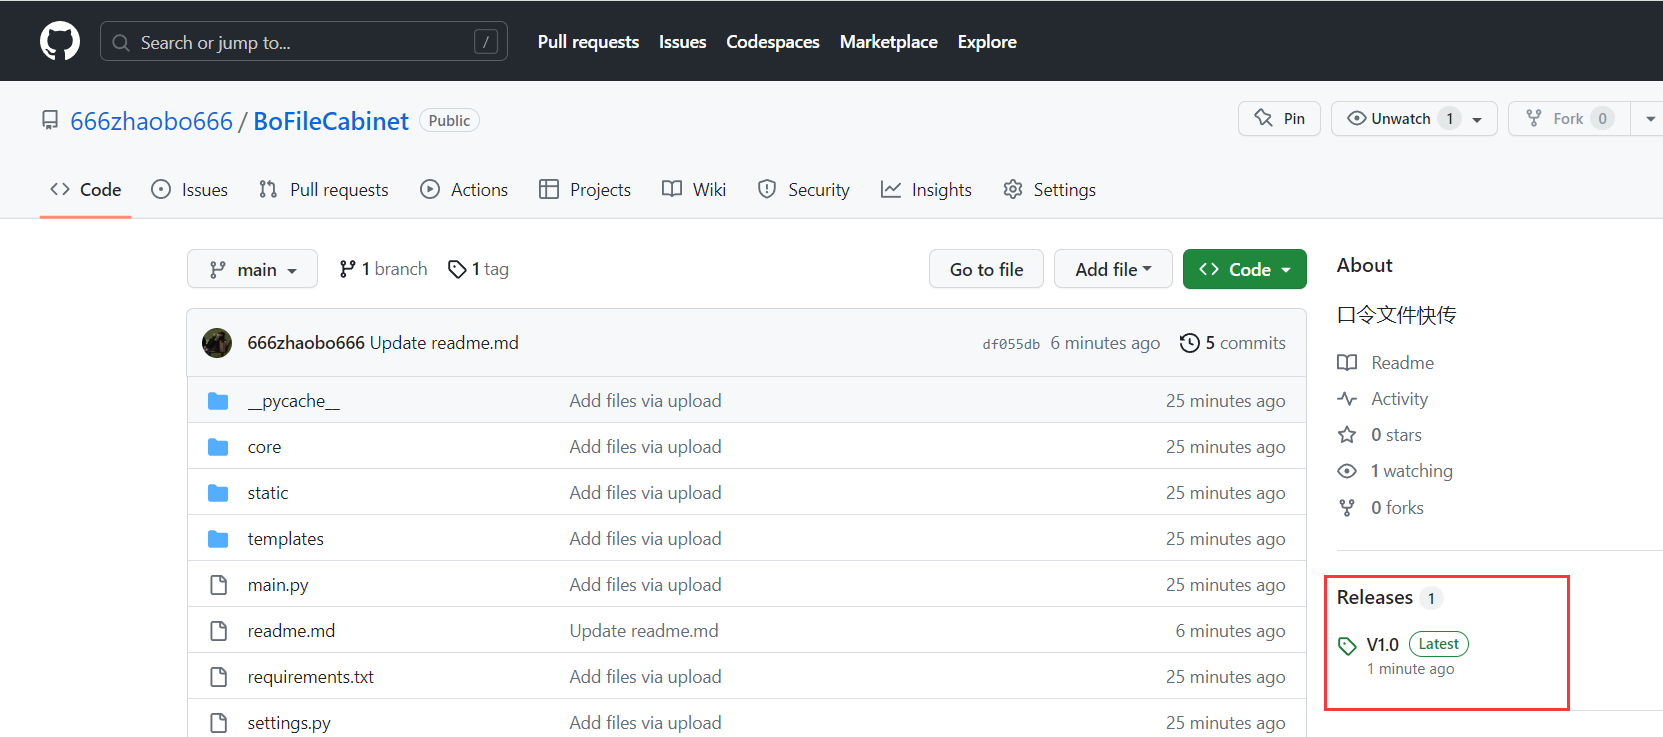Open the BoFileCabinet repository link

331,121
